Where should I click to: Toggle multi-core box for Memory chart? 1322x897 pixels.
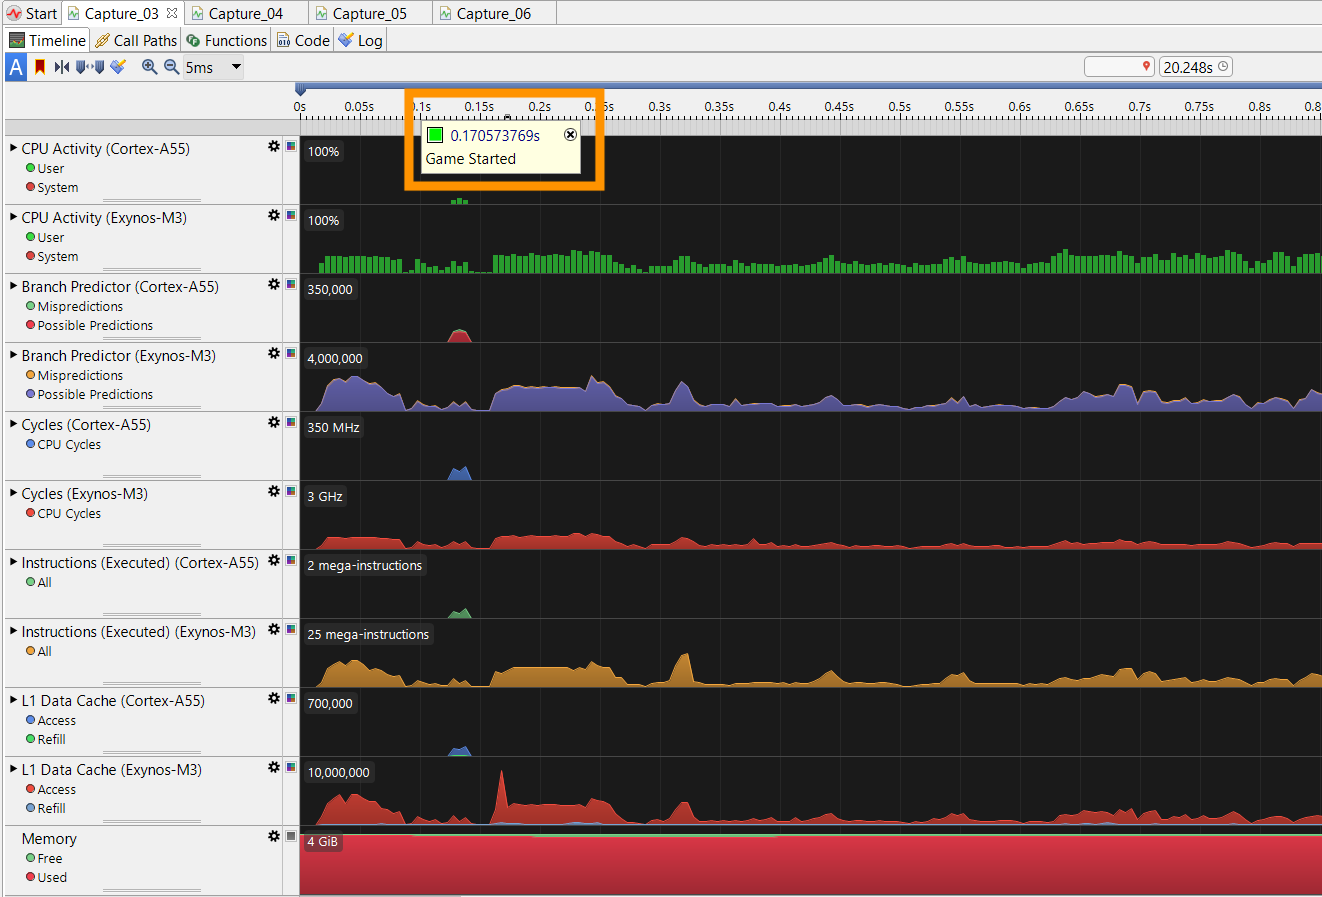coord(291,836)
